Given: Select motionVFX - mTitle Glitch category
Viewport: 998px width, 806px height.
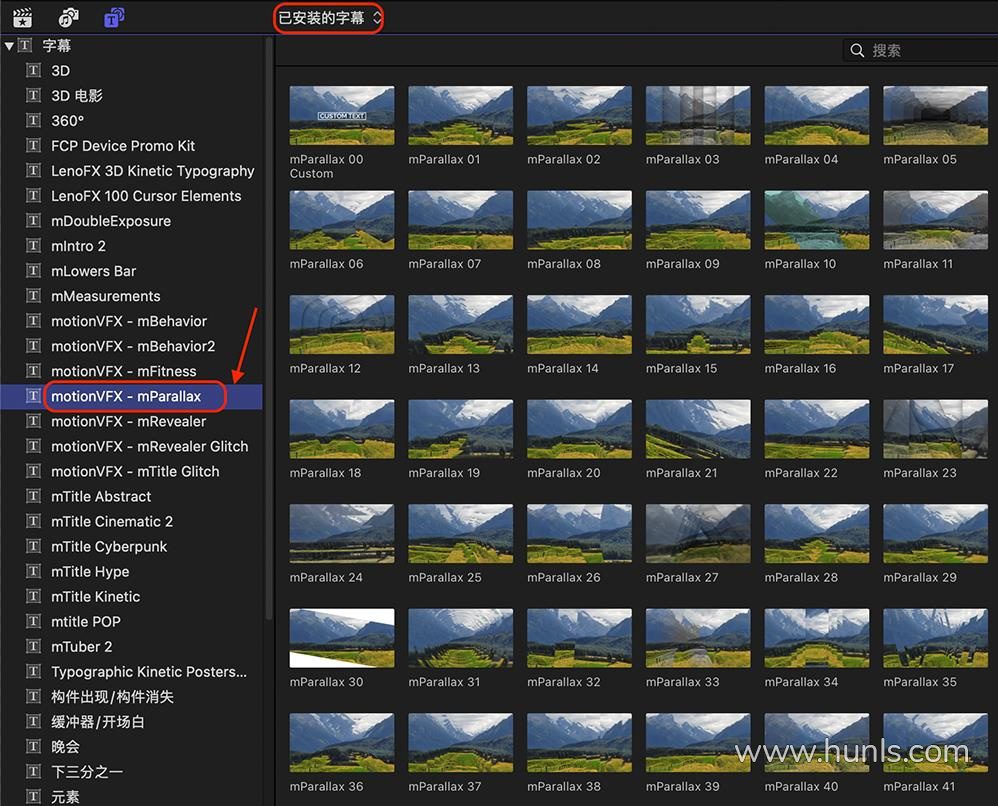Looking at the screenshot, I should point(135,471).
